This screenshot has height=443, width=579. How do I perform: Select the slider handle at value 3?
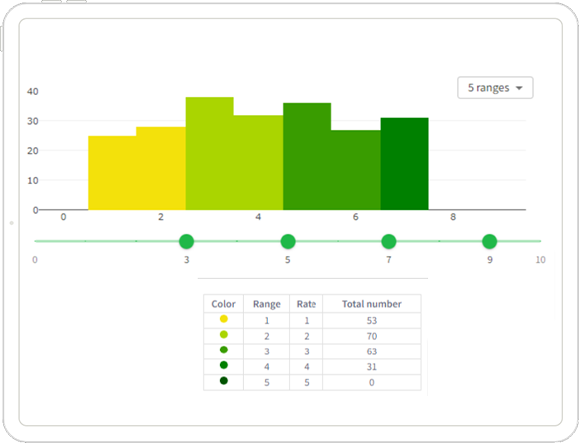coord(186,241)
